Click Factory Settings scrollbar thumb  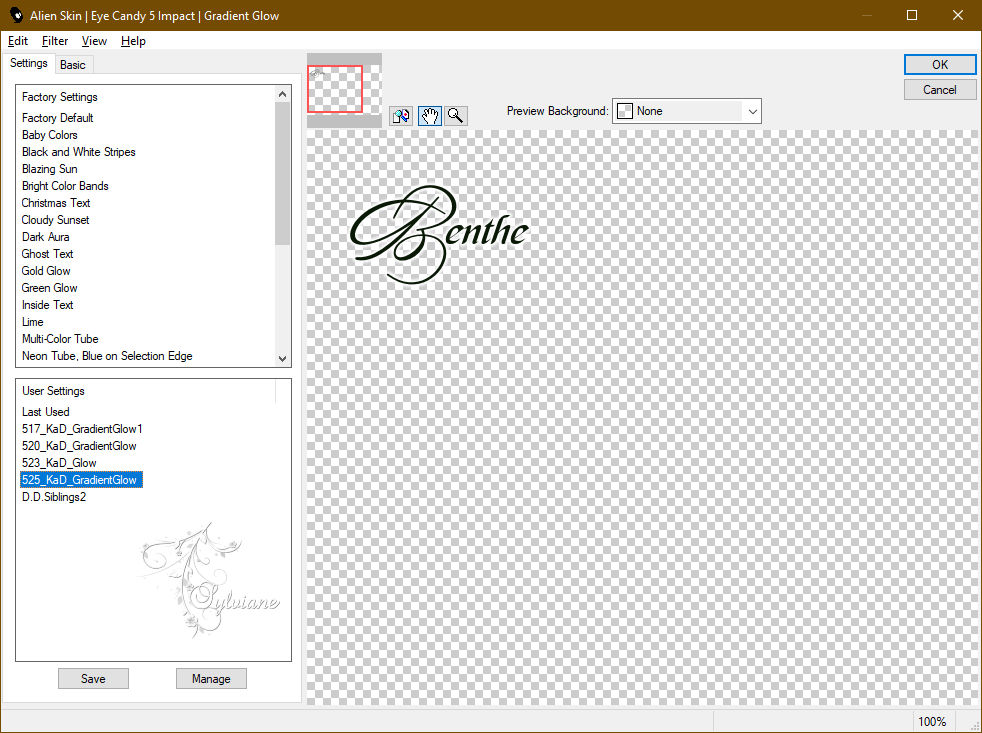(282, 173)
